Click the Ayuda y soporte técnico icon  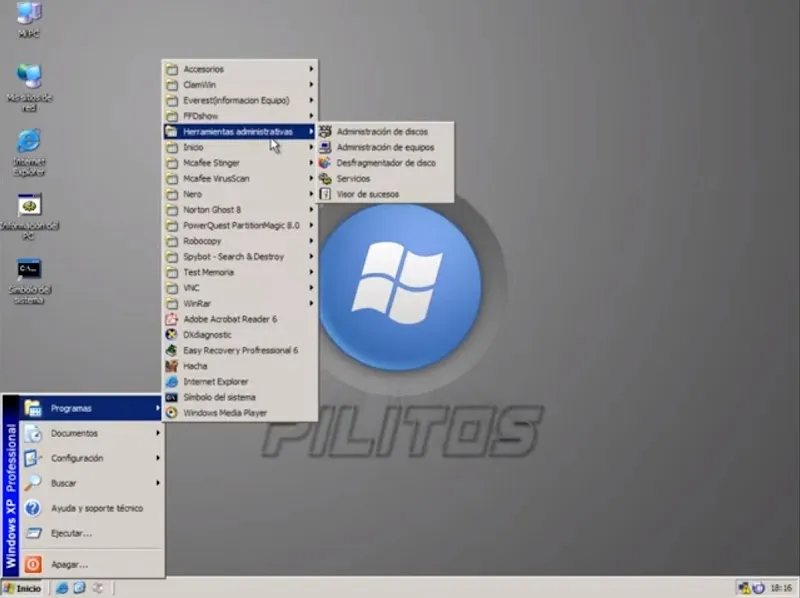point(33,508)
